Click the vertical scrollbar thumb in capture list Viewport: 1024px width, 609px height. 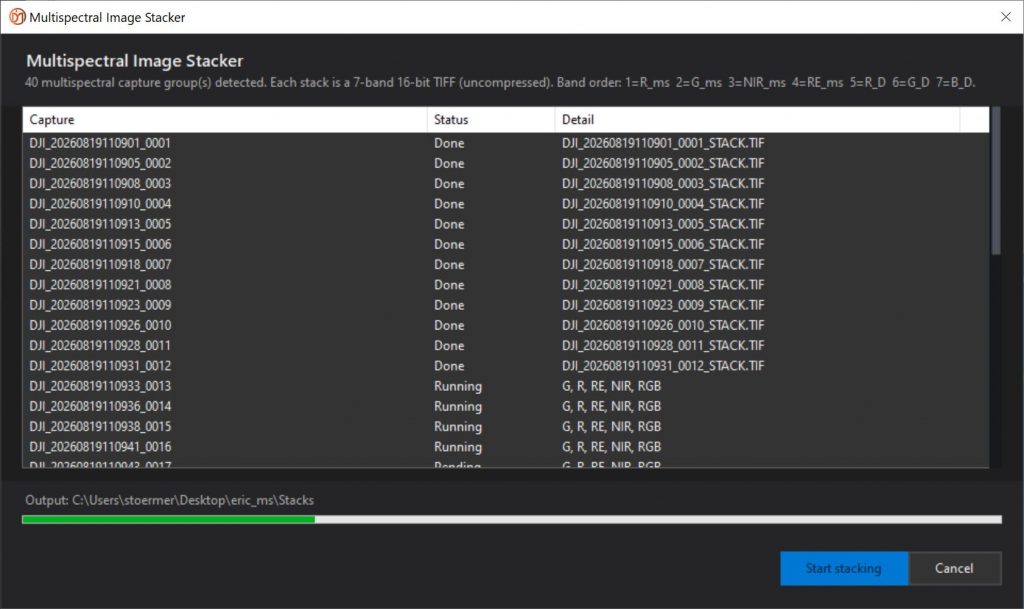[995, 180]
